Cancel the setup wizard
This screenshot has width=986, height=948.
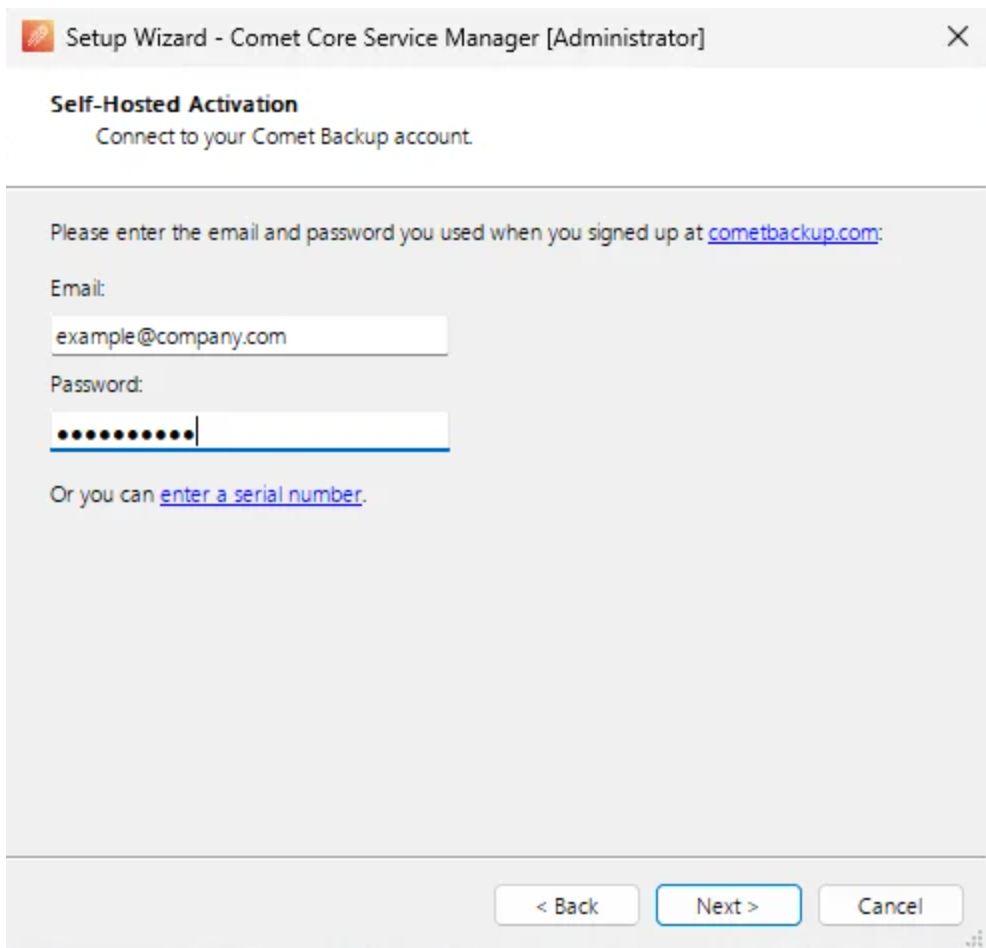(x=889, y=905)
